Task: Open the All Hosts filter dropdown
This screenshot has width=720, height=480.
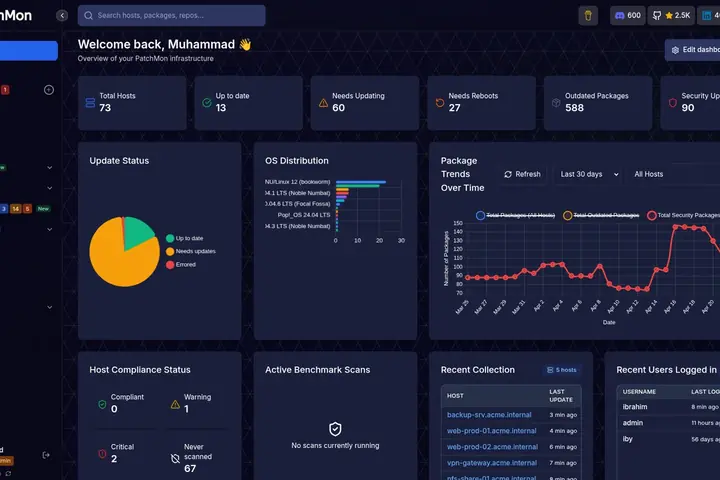Action: pyautogui.click(x=673, y=175)
